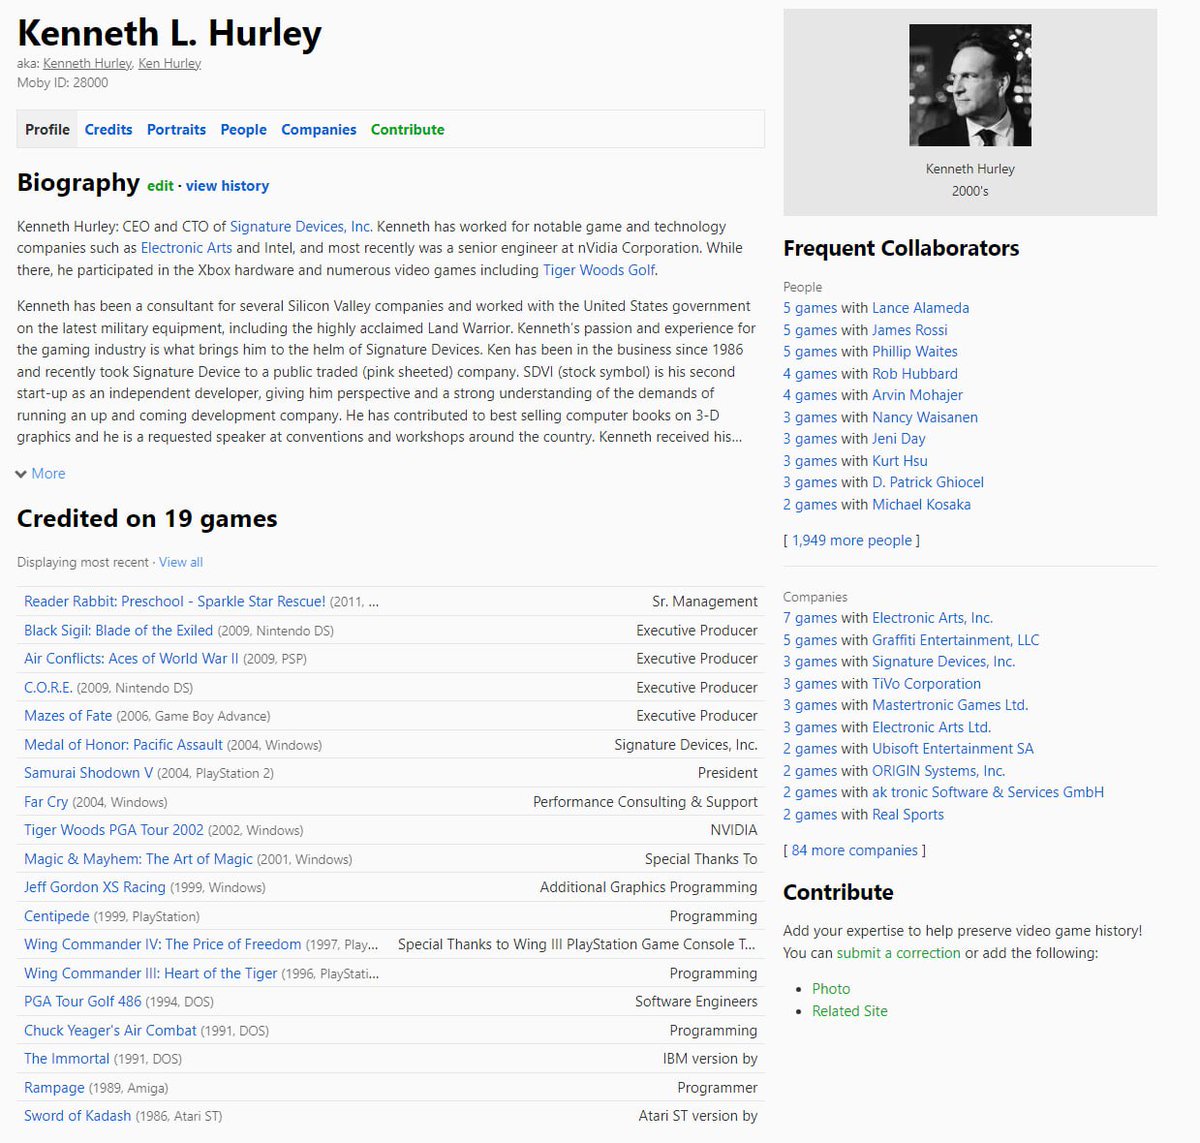Open Samurai Shodown V game page

pos(89,773)
